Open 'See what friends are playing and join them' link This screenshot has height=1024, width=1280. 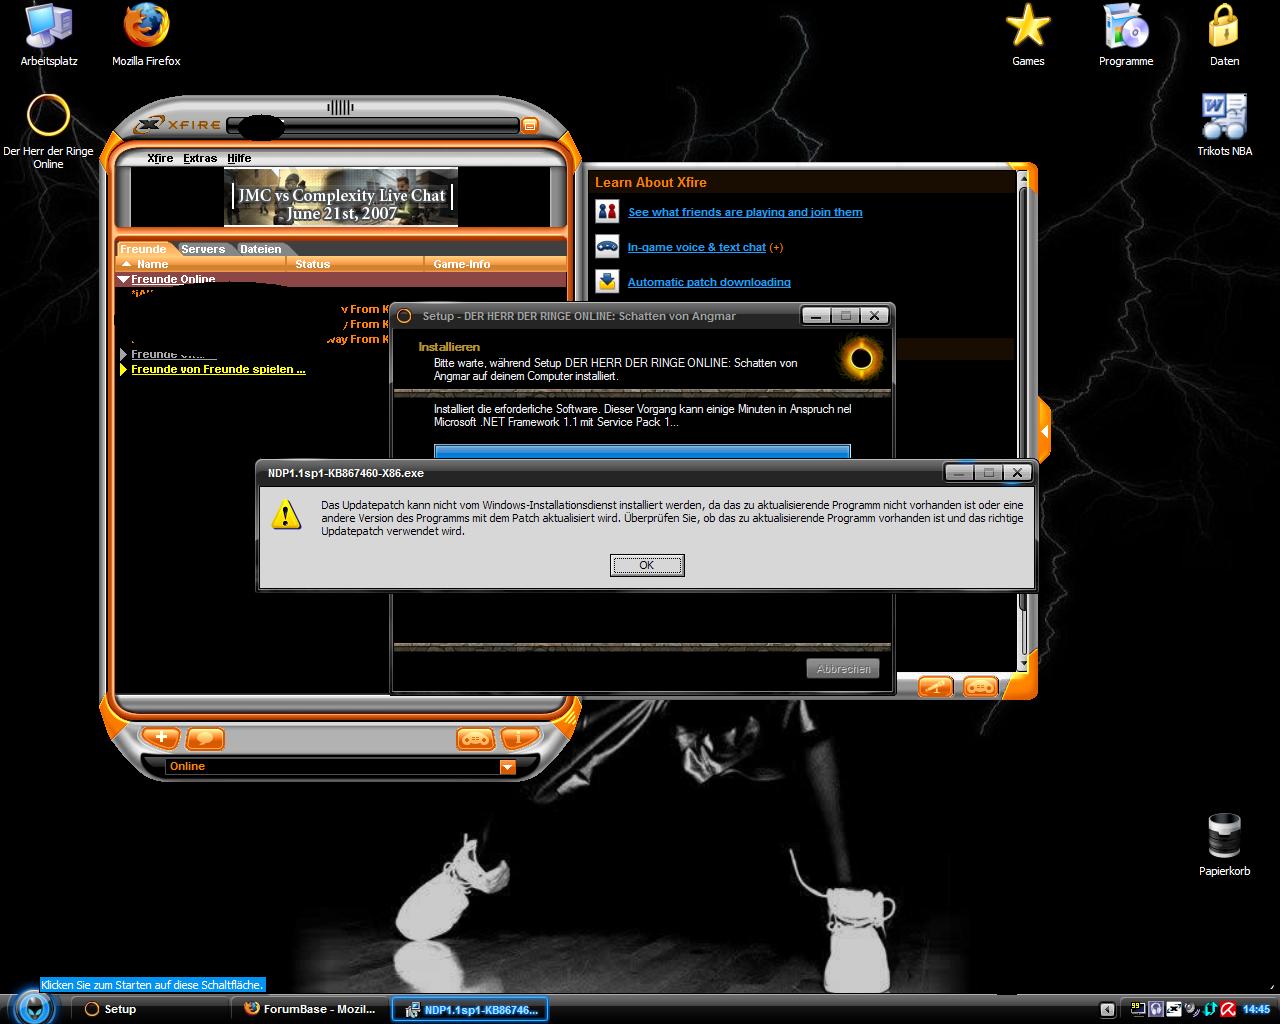[x=745, y=212]
